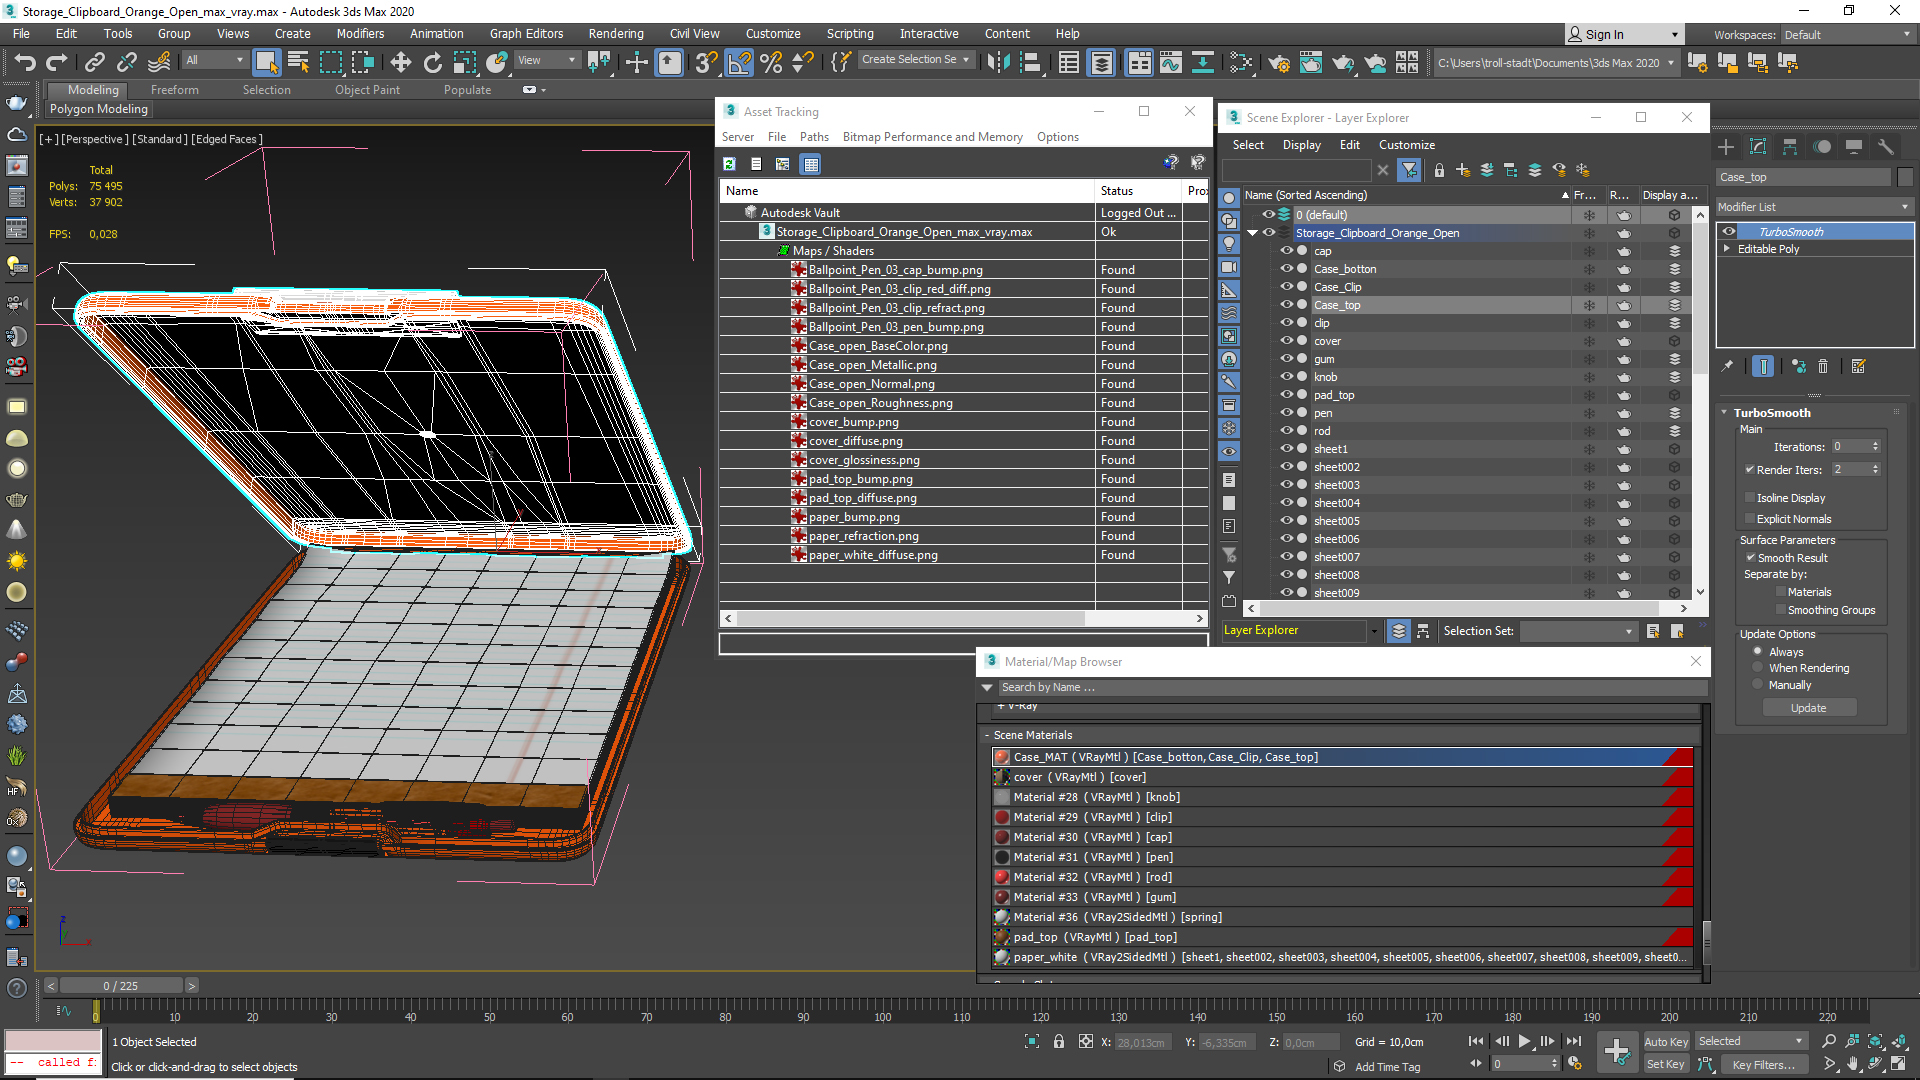
Task: Uncheck Render Iters checkbox
Action: pyautogui.click(x=1750, y=469)
